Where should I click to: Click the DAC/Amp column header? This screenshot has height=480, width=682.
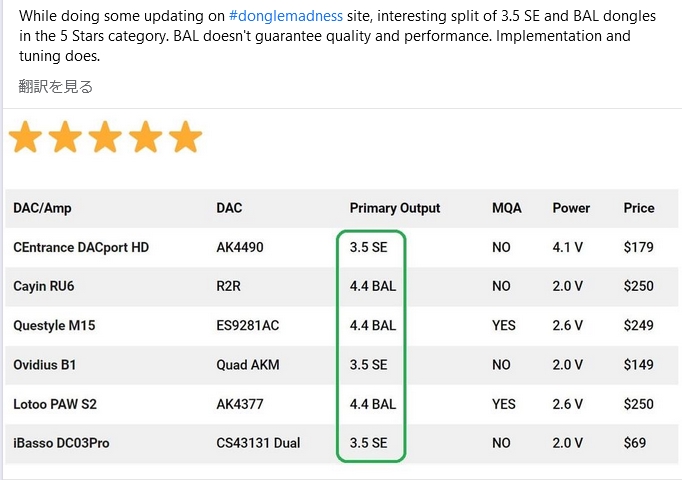42,208
